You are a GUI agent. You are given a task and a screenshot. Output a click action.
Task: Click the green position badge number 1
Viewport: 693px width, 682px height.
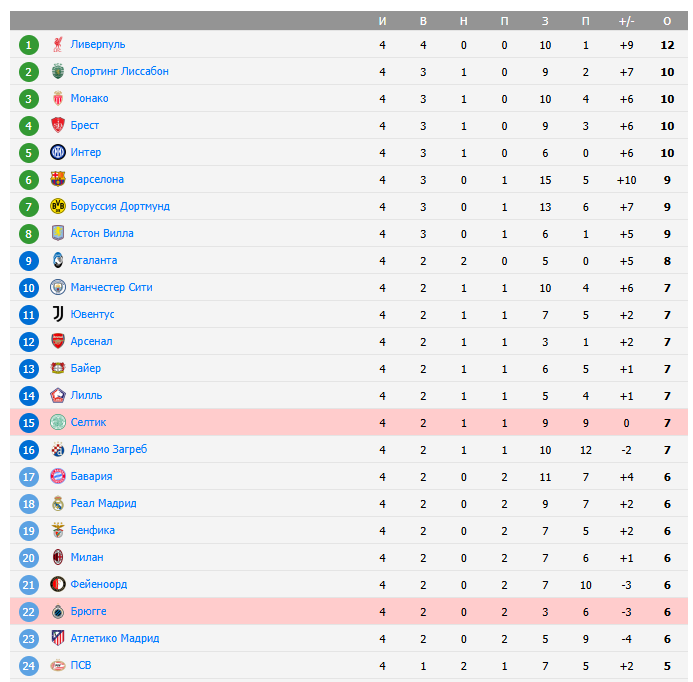29,44
